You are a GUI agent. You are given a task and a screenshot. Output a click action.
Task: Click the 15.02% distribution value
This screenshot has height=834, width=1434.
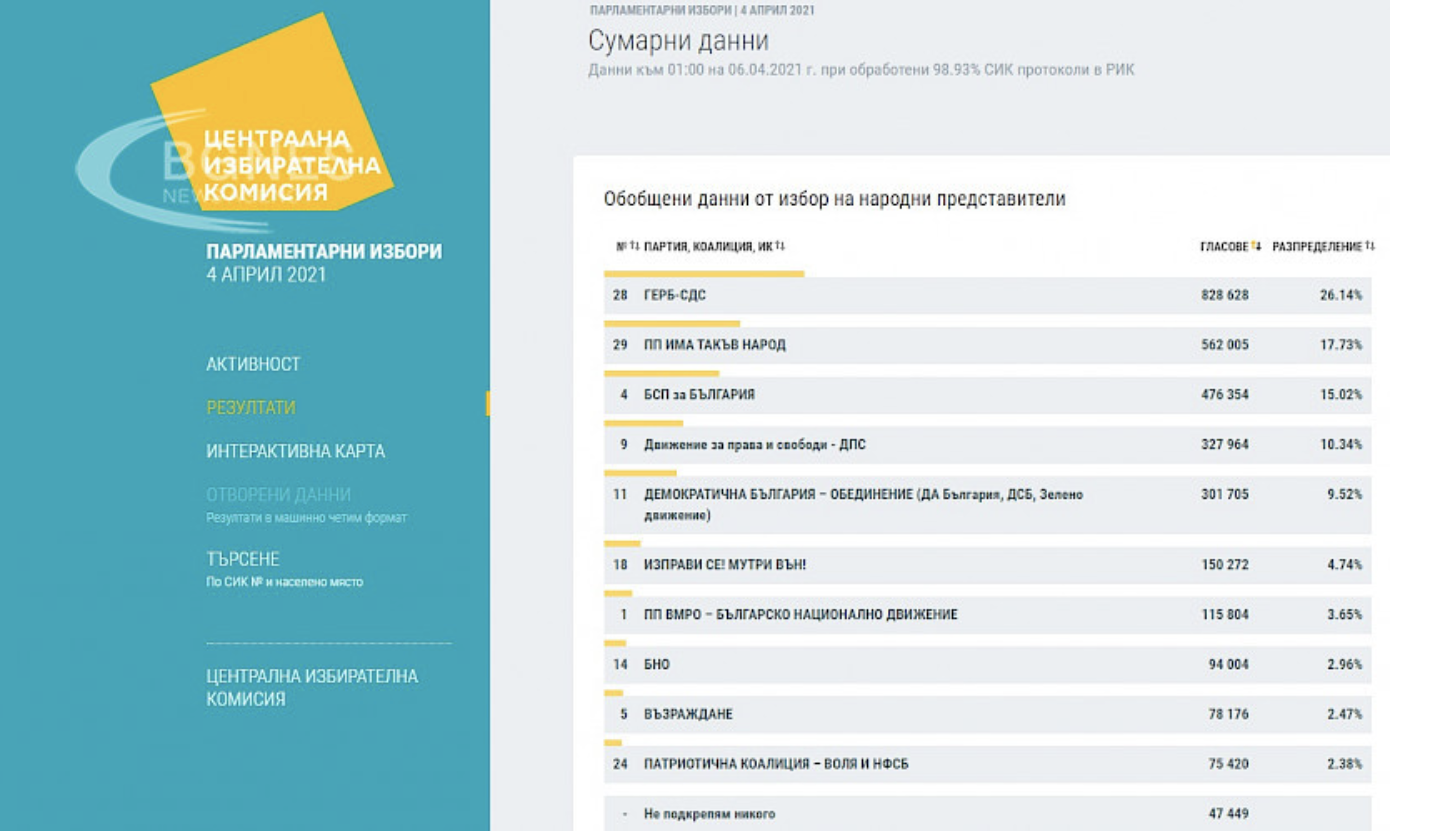point(1341,395)
